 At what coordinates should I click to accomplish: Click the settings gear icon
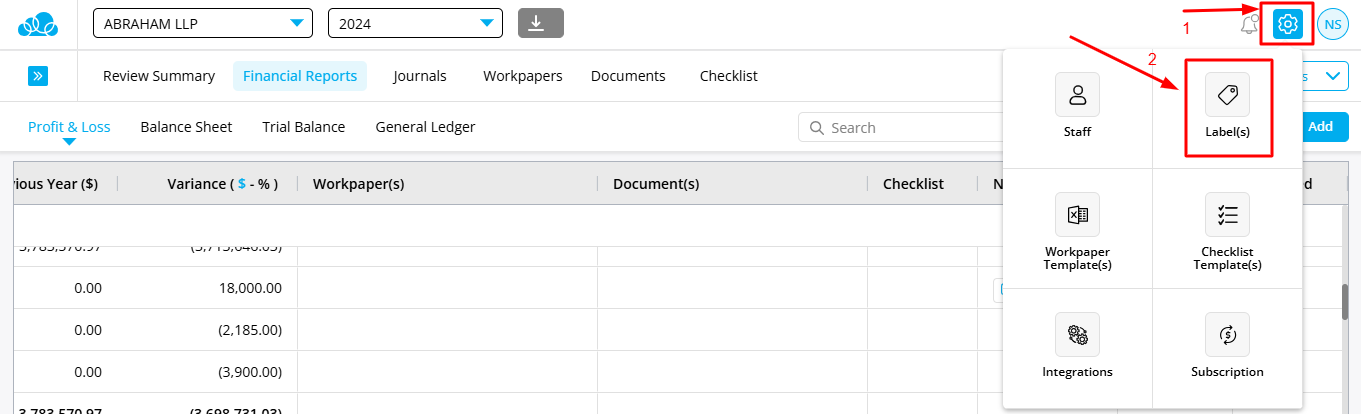pyautogui.click(x=1288, y=25)
